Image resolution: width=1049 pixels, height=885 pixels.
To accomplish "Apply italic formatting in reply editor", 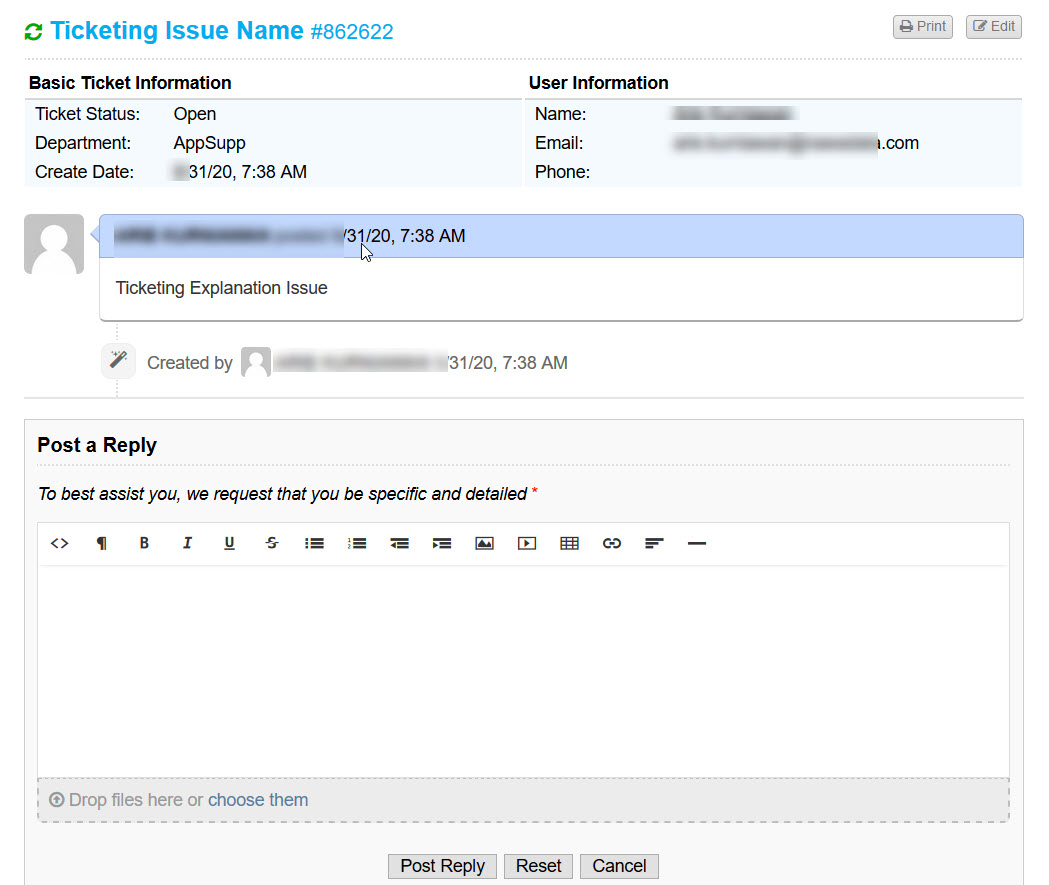I will coord(187,543).
